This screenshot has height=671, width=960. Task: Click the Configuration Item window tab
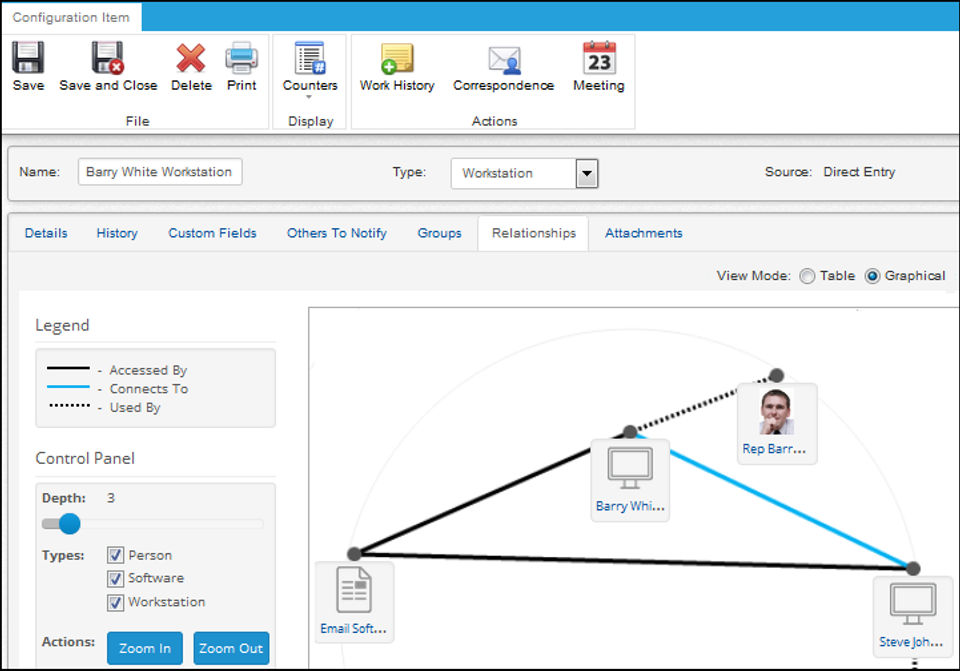[71, 17]
